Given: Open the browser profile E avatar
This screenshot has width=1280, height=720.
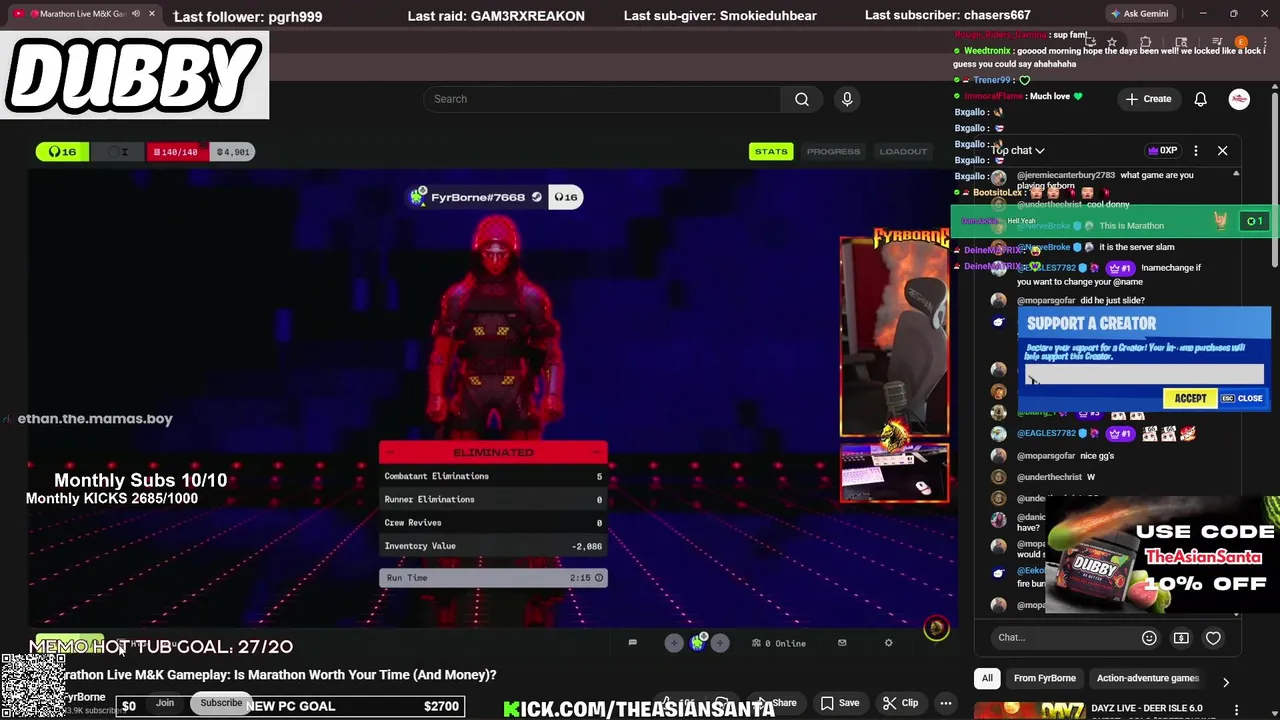Looking at the screenshot, I should pyautogui.click(x=1241, y=42).
